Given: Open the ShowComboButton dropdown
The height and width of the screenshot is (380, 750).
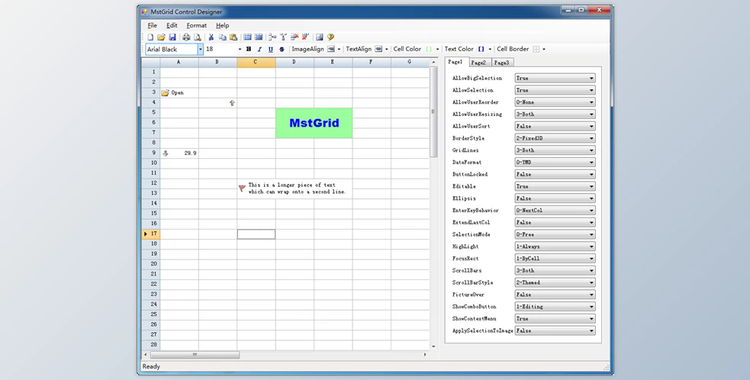Looking at the screenshot, I should tap(555, 306).
